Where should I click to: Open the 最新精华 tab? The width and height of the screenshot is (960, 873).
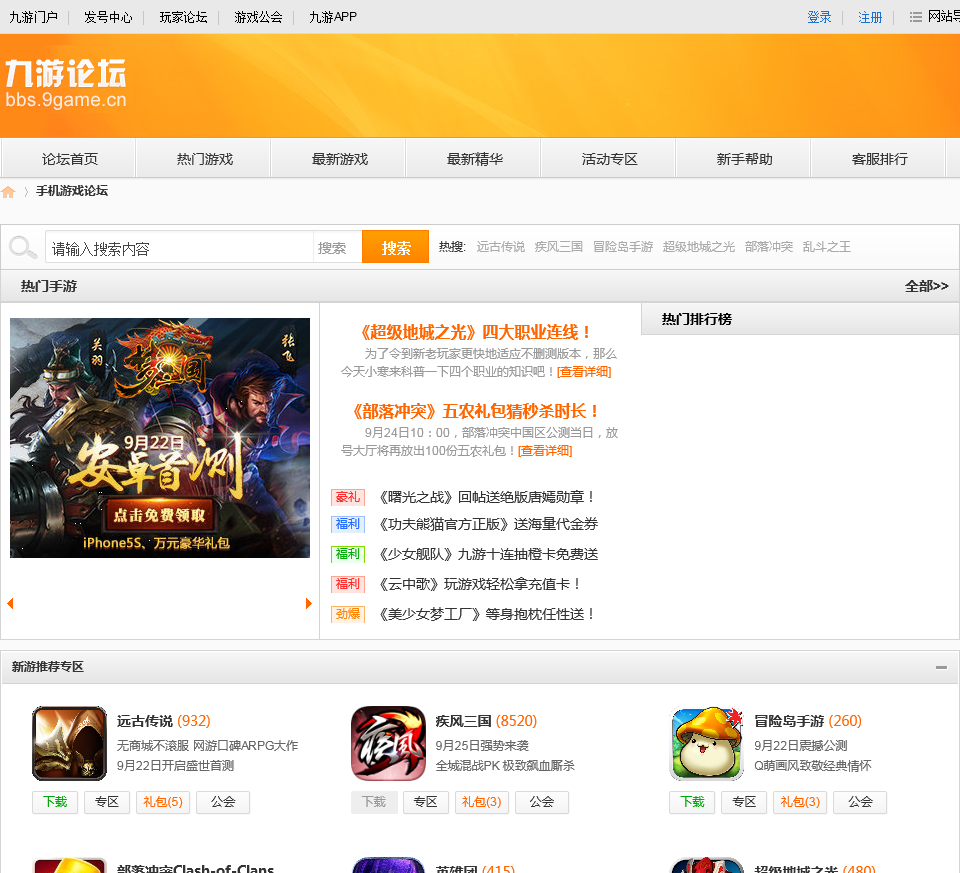pyautogui.click(x=474, y=159)
